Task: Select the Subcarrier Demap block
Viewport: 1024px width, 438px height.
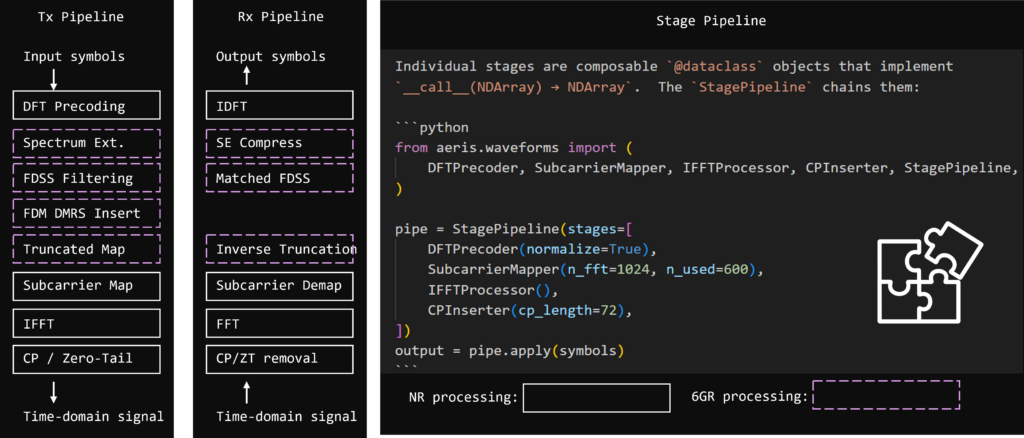Action: (280, 286)
